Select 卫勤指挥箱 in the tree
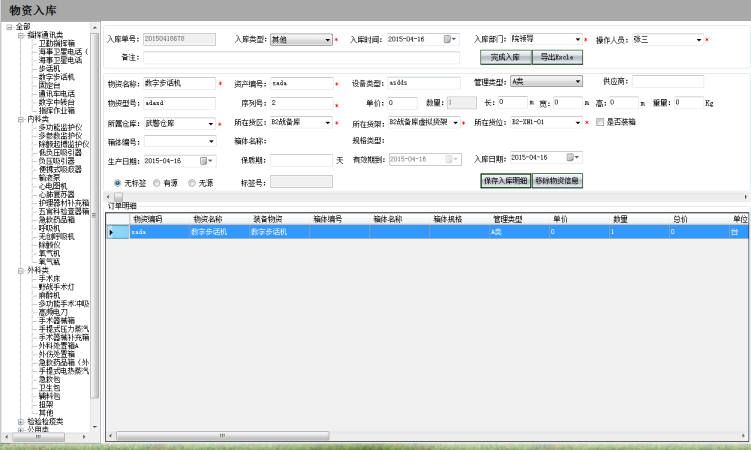 coord(57,43)
